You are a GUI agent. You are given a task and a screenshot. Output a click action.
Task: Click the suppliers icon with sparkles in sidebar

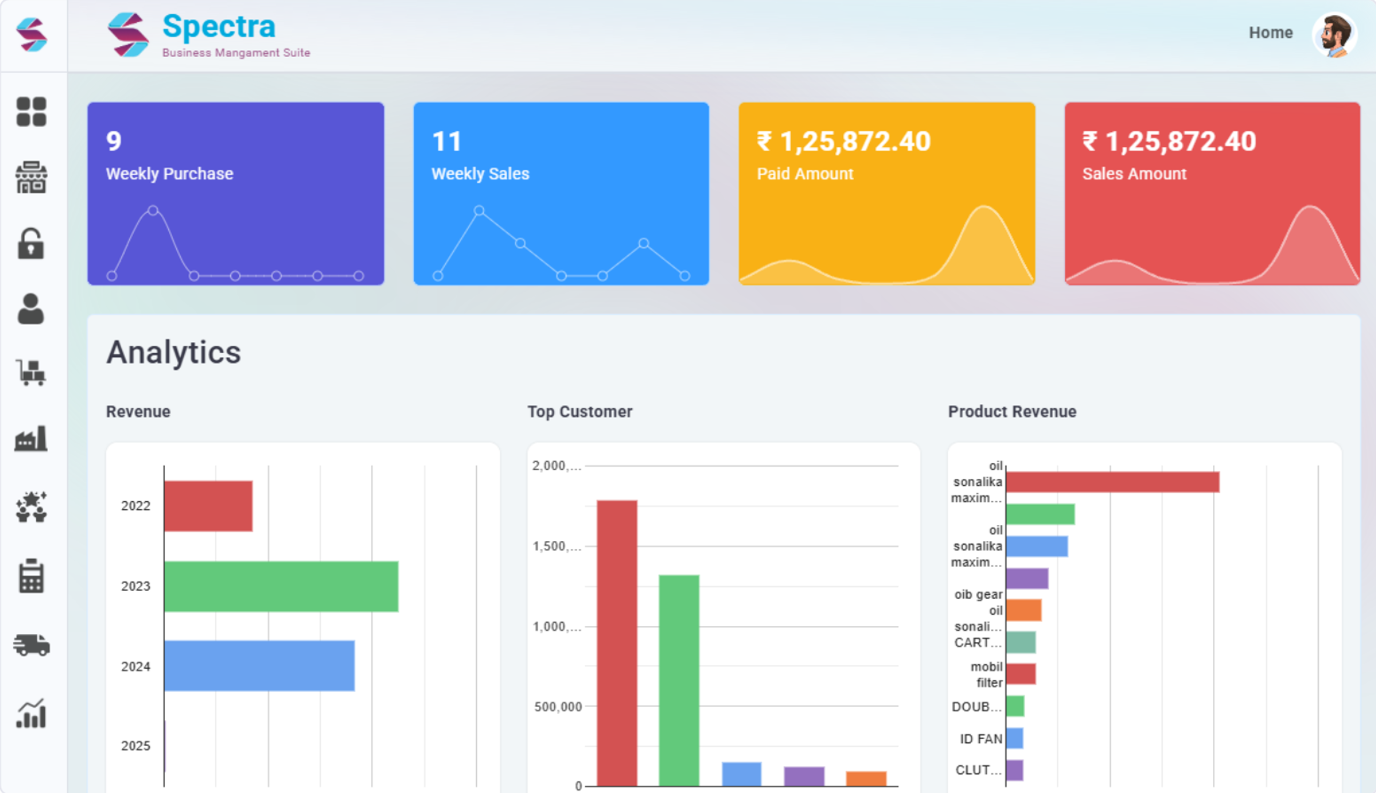pos(33,506)
